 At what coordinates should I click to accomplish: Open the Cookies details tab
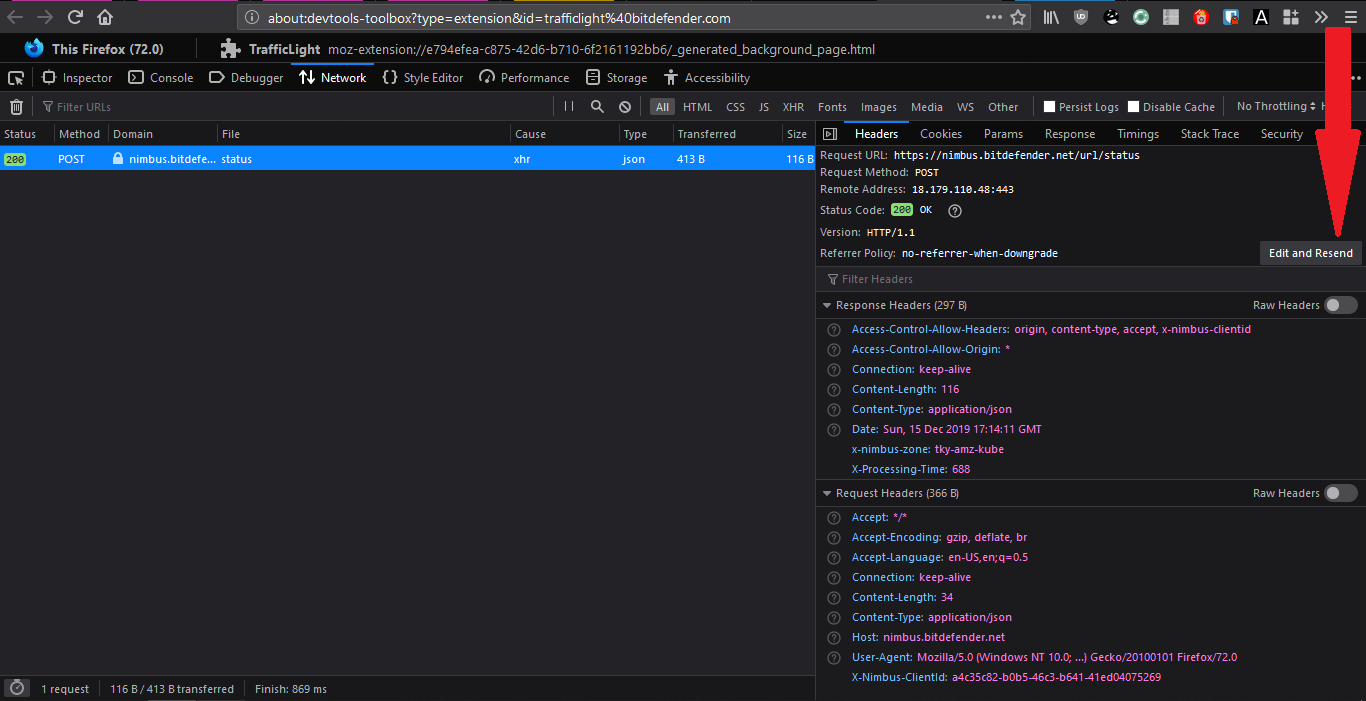[941, 134]
